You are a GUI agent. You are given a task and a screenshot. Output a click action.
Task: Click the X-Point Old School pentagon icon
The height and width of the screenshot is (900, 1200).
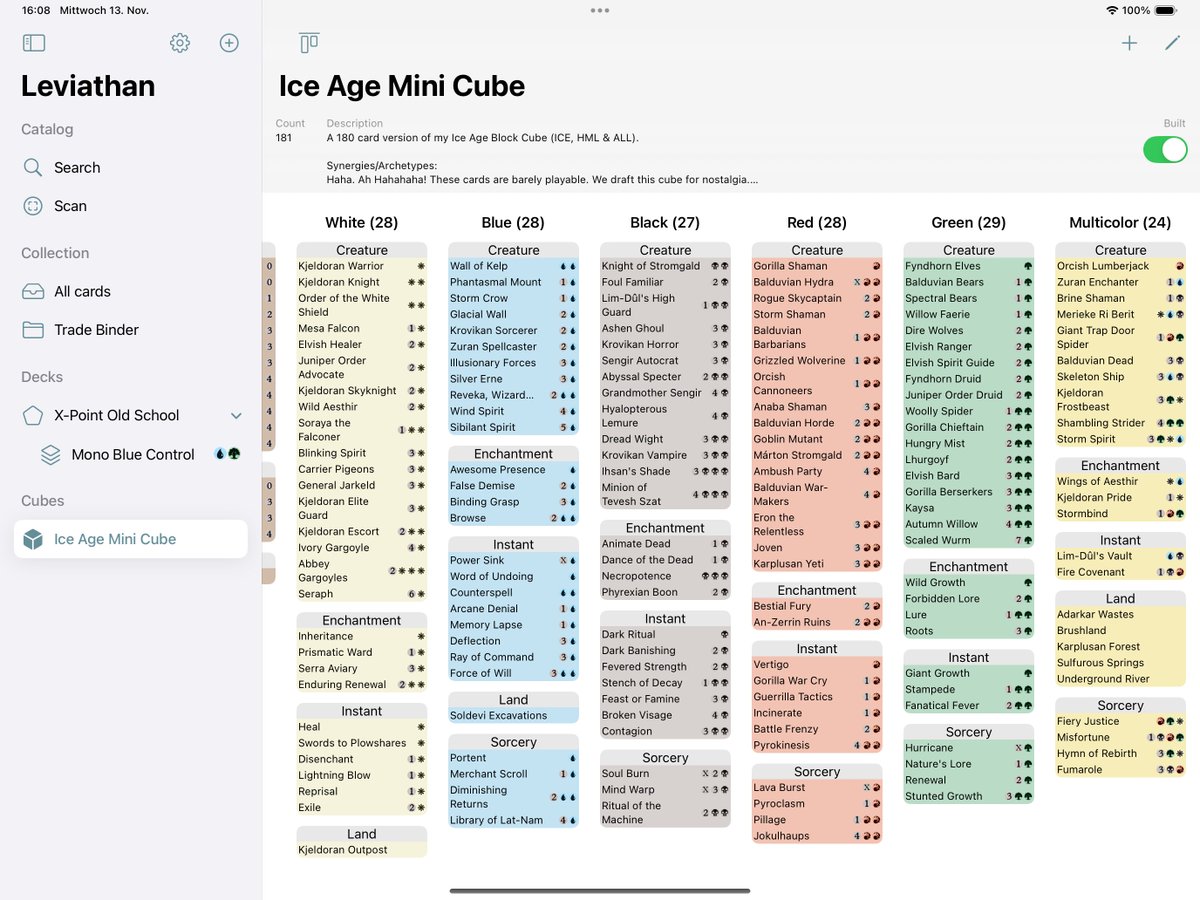pyautogui.click(x=33, y=415)
